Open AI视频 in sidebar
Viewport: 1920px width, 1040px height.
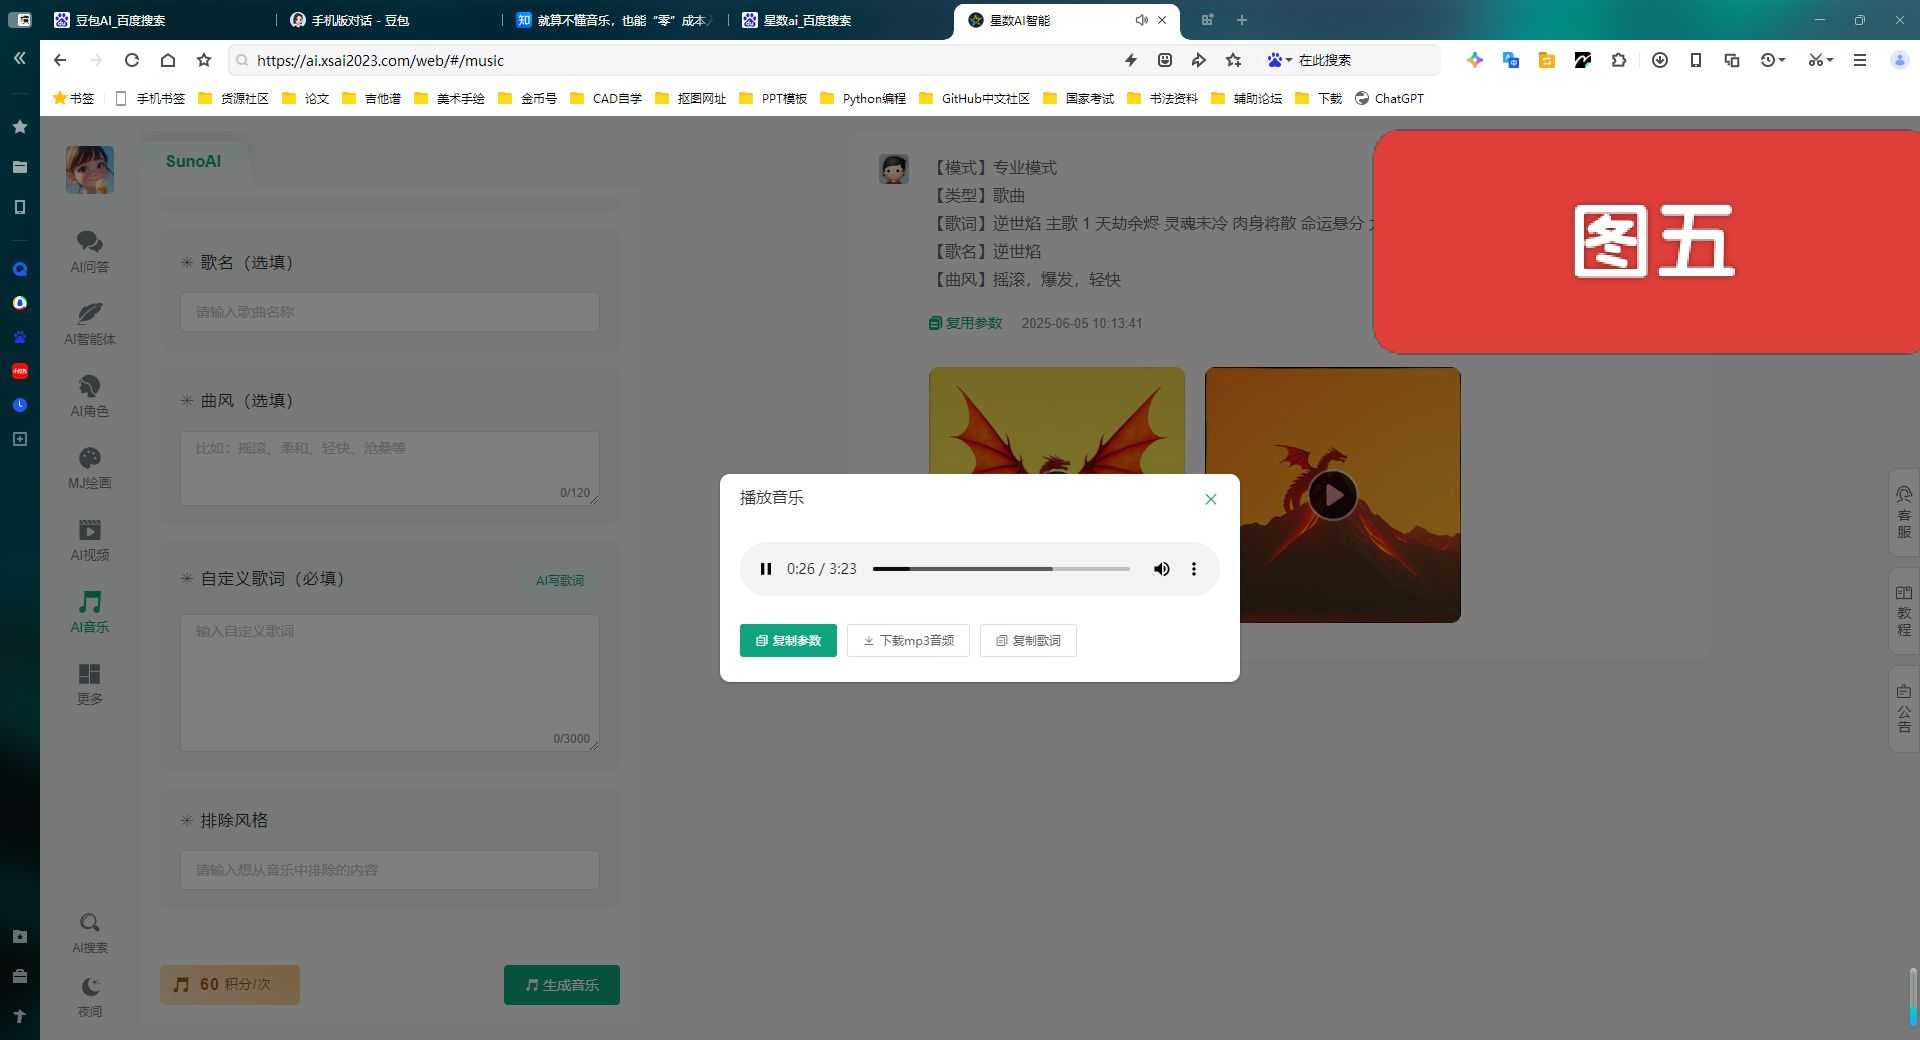pyautogui.click(x=90, y=539)
